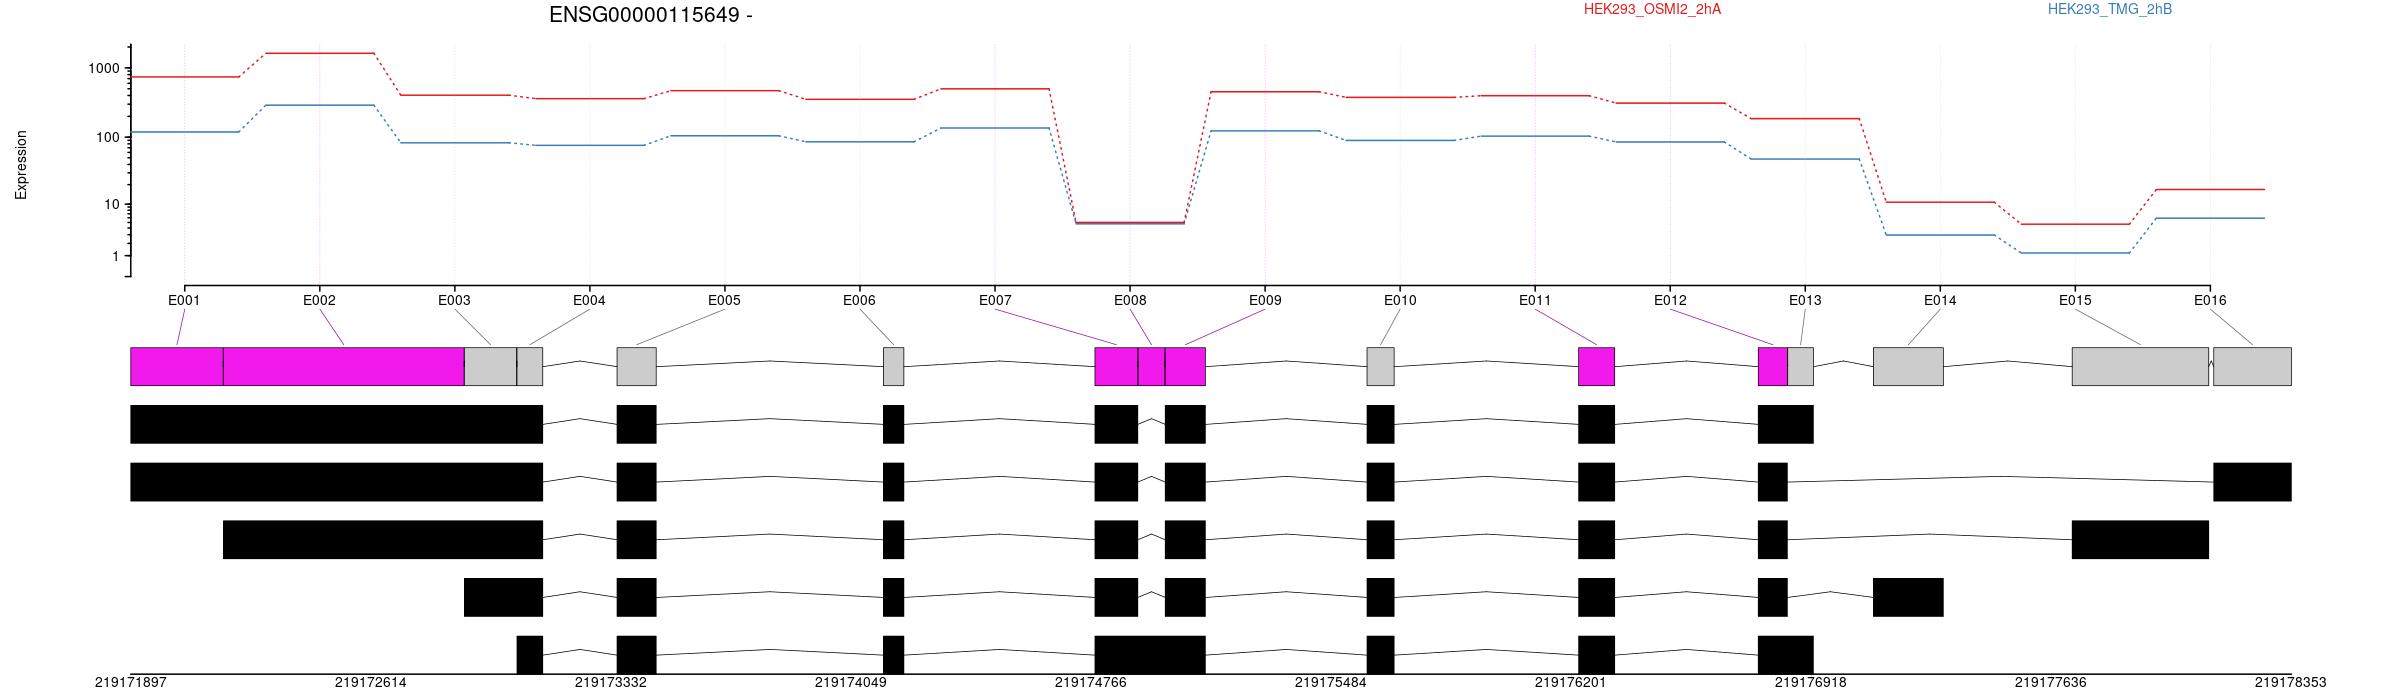Click exon label E012
This screenshot has height=700, width=2400.
coord(1670,300)
